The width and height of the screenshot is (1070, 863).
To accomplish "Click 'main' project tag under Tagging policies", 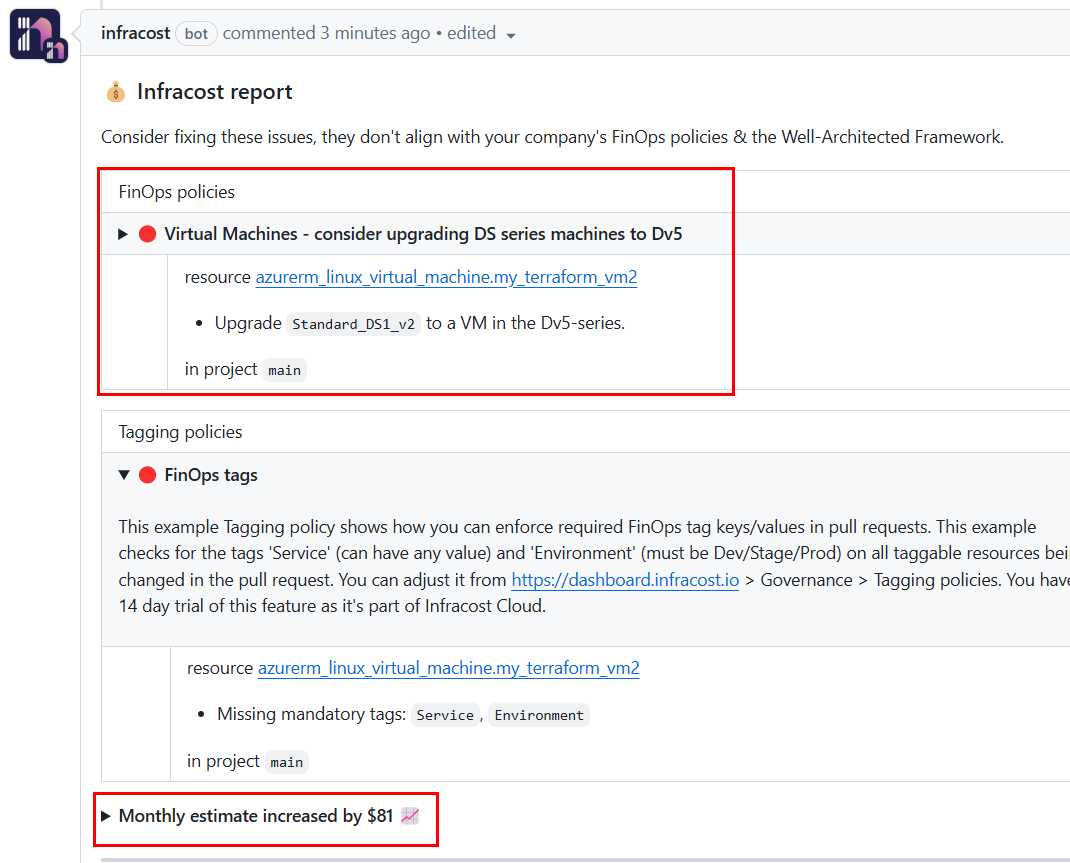I will click(287, 762).
